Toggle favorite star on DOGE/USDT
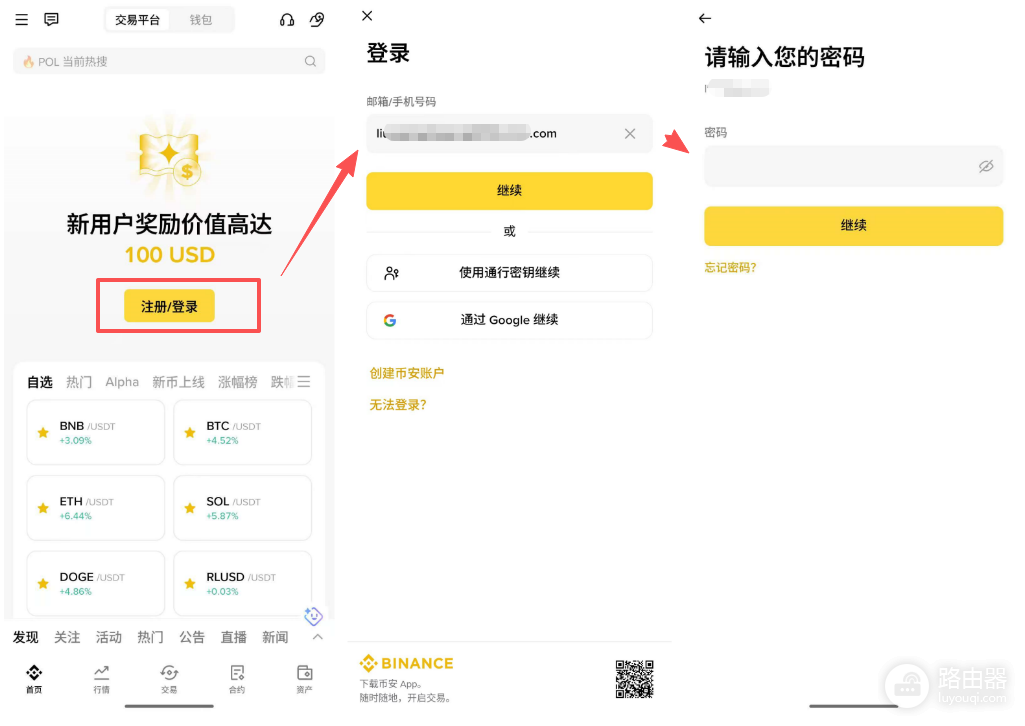This screenshot has height=726, width=1025. 43,584
